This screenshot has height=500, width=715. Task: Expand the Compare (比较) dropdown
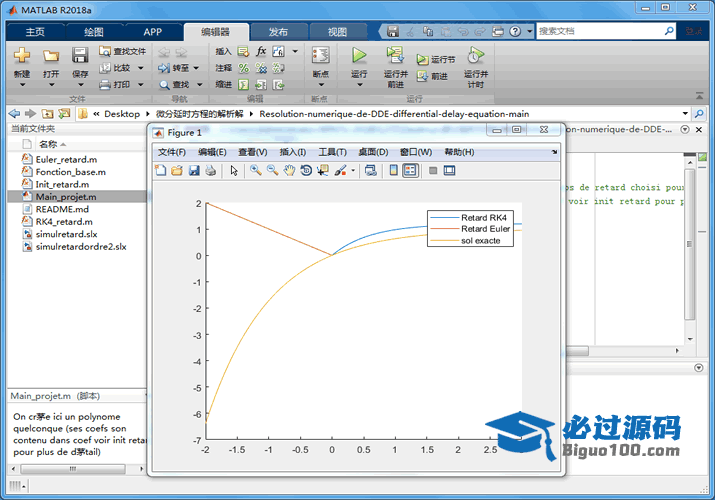[141, 68]
